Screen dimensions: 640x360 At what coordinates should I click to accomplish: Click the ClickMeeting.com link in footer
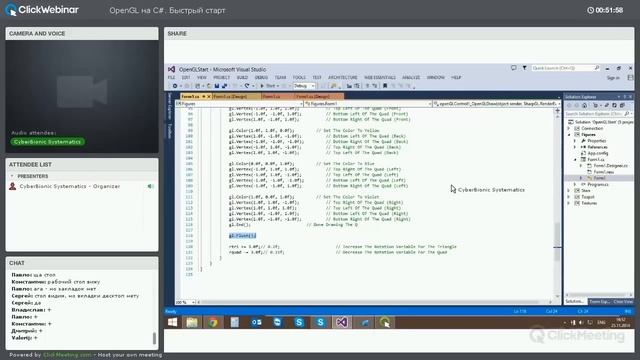67,355
